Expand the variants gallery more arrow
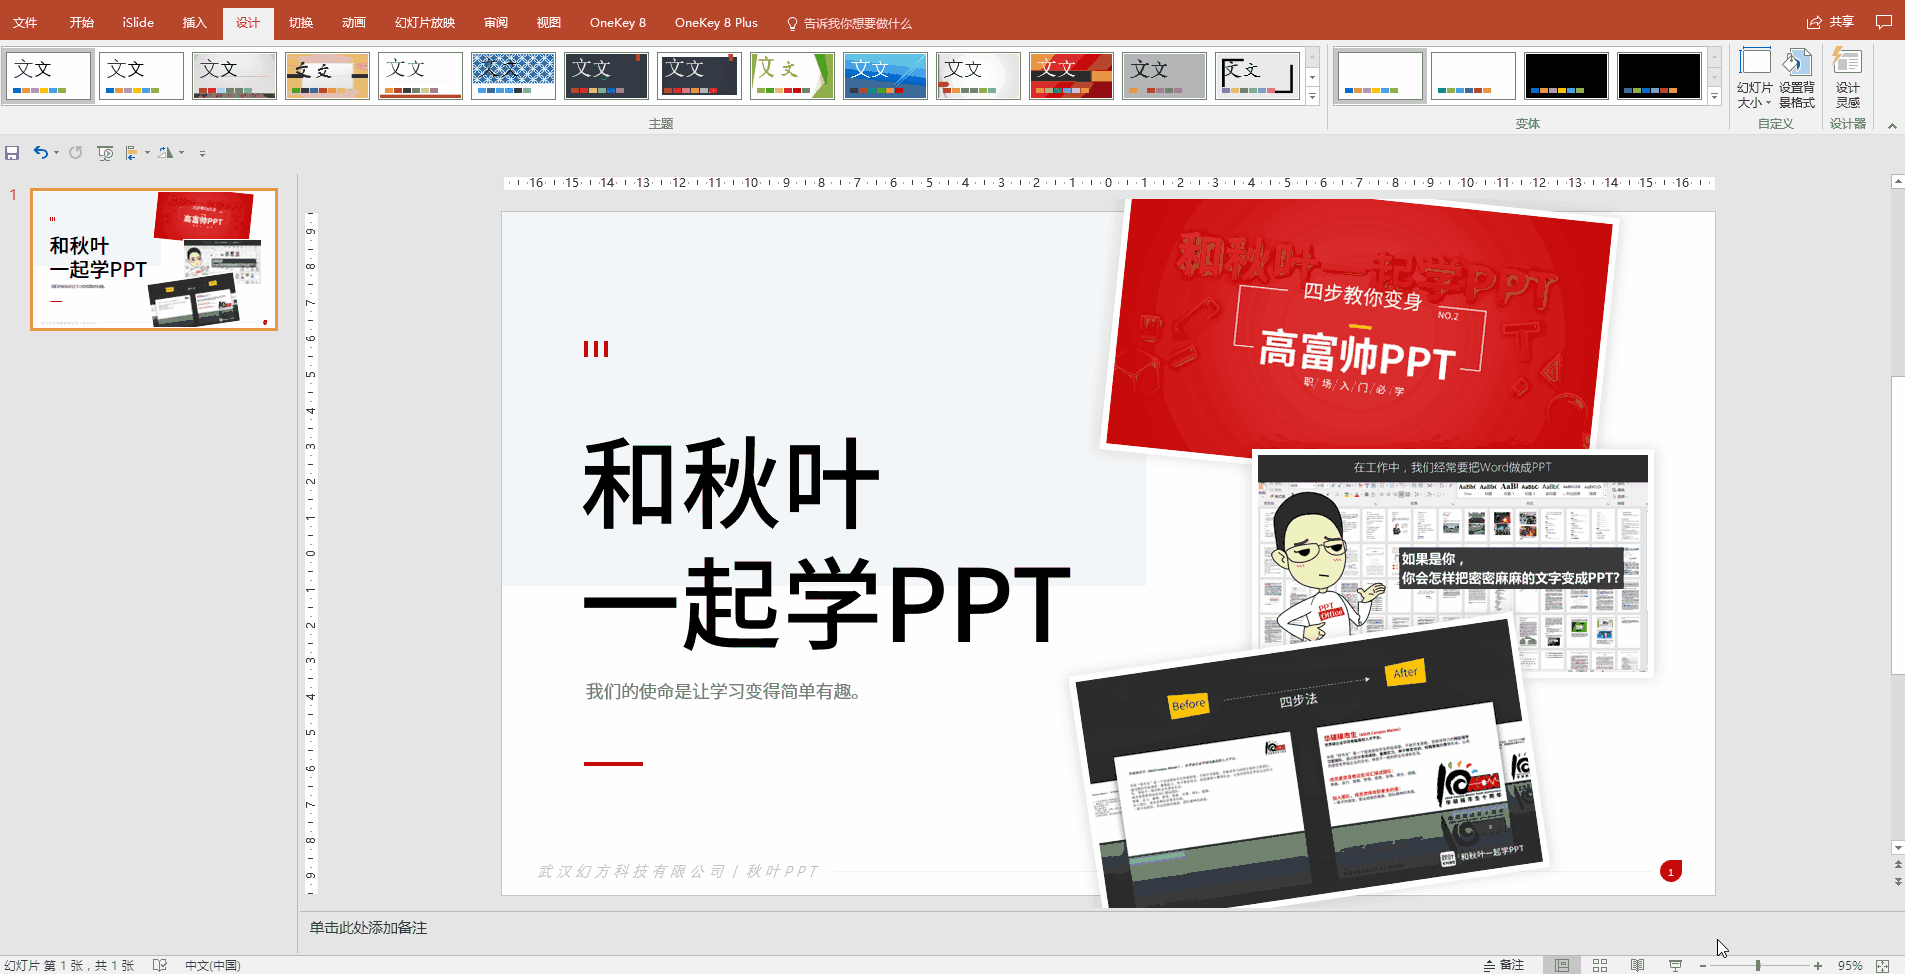Viewport: 1905px width, 974px height. point(1714,96)
